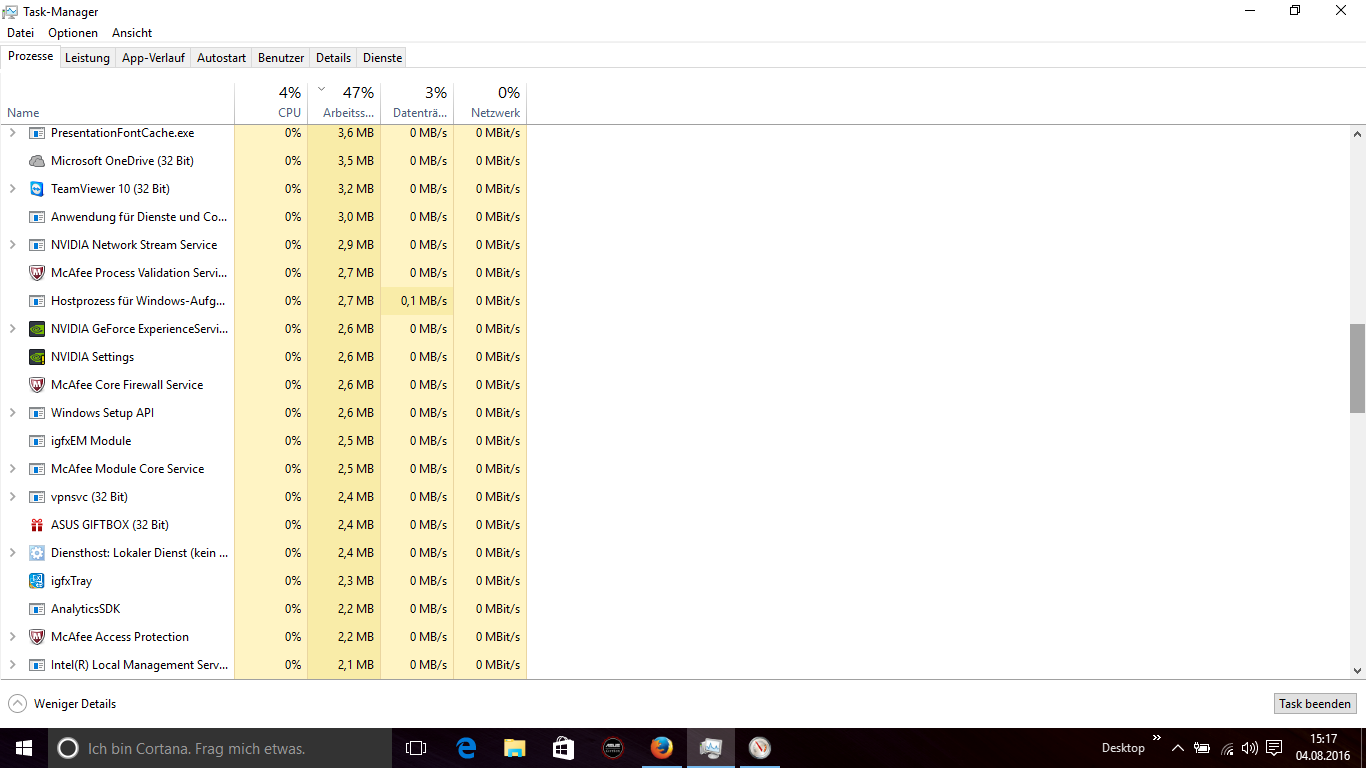Click the ASUS GIFTBOX gift icon
This screenshot has width=1366, height=768.
[37, 525]
